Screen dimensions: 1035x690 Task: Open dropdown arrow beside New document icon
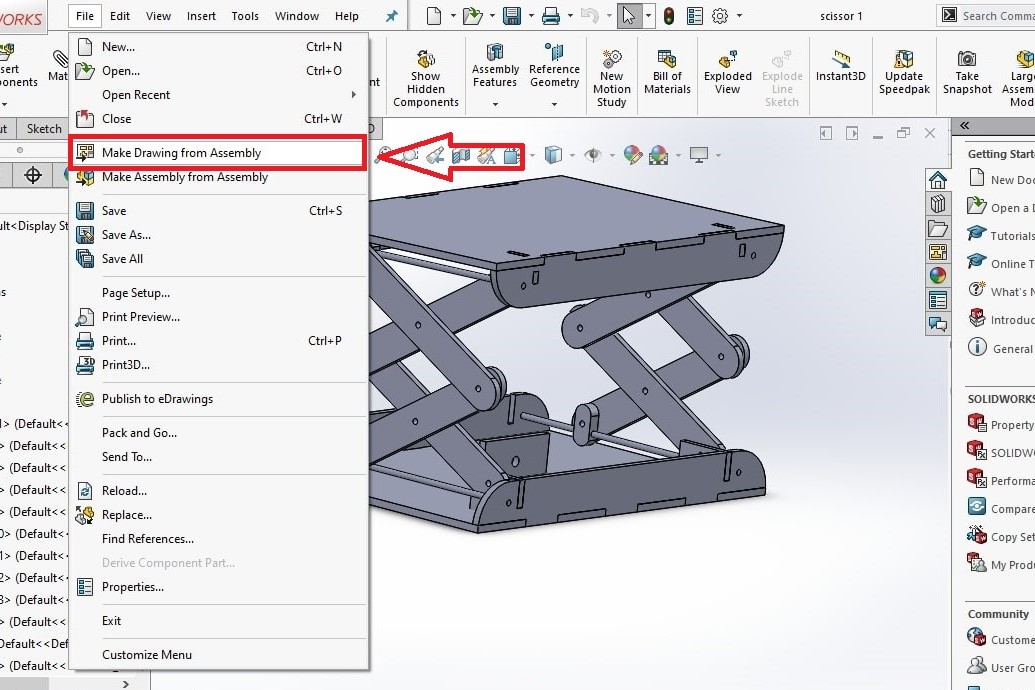[x=453, y=16]
